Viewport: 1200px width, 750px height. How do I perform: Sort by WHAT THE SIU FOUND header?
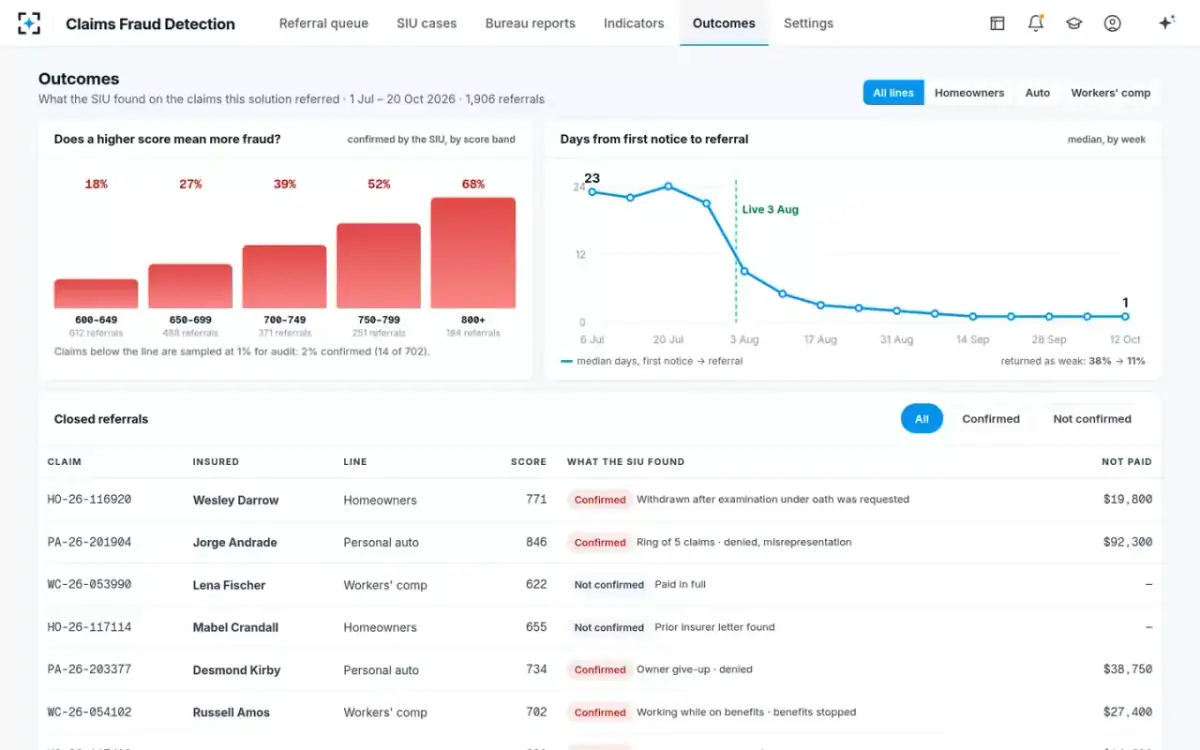tap(626, 462)
